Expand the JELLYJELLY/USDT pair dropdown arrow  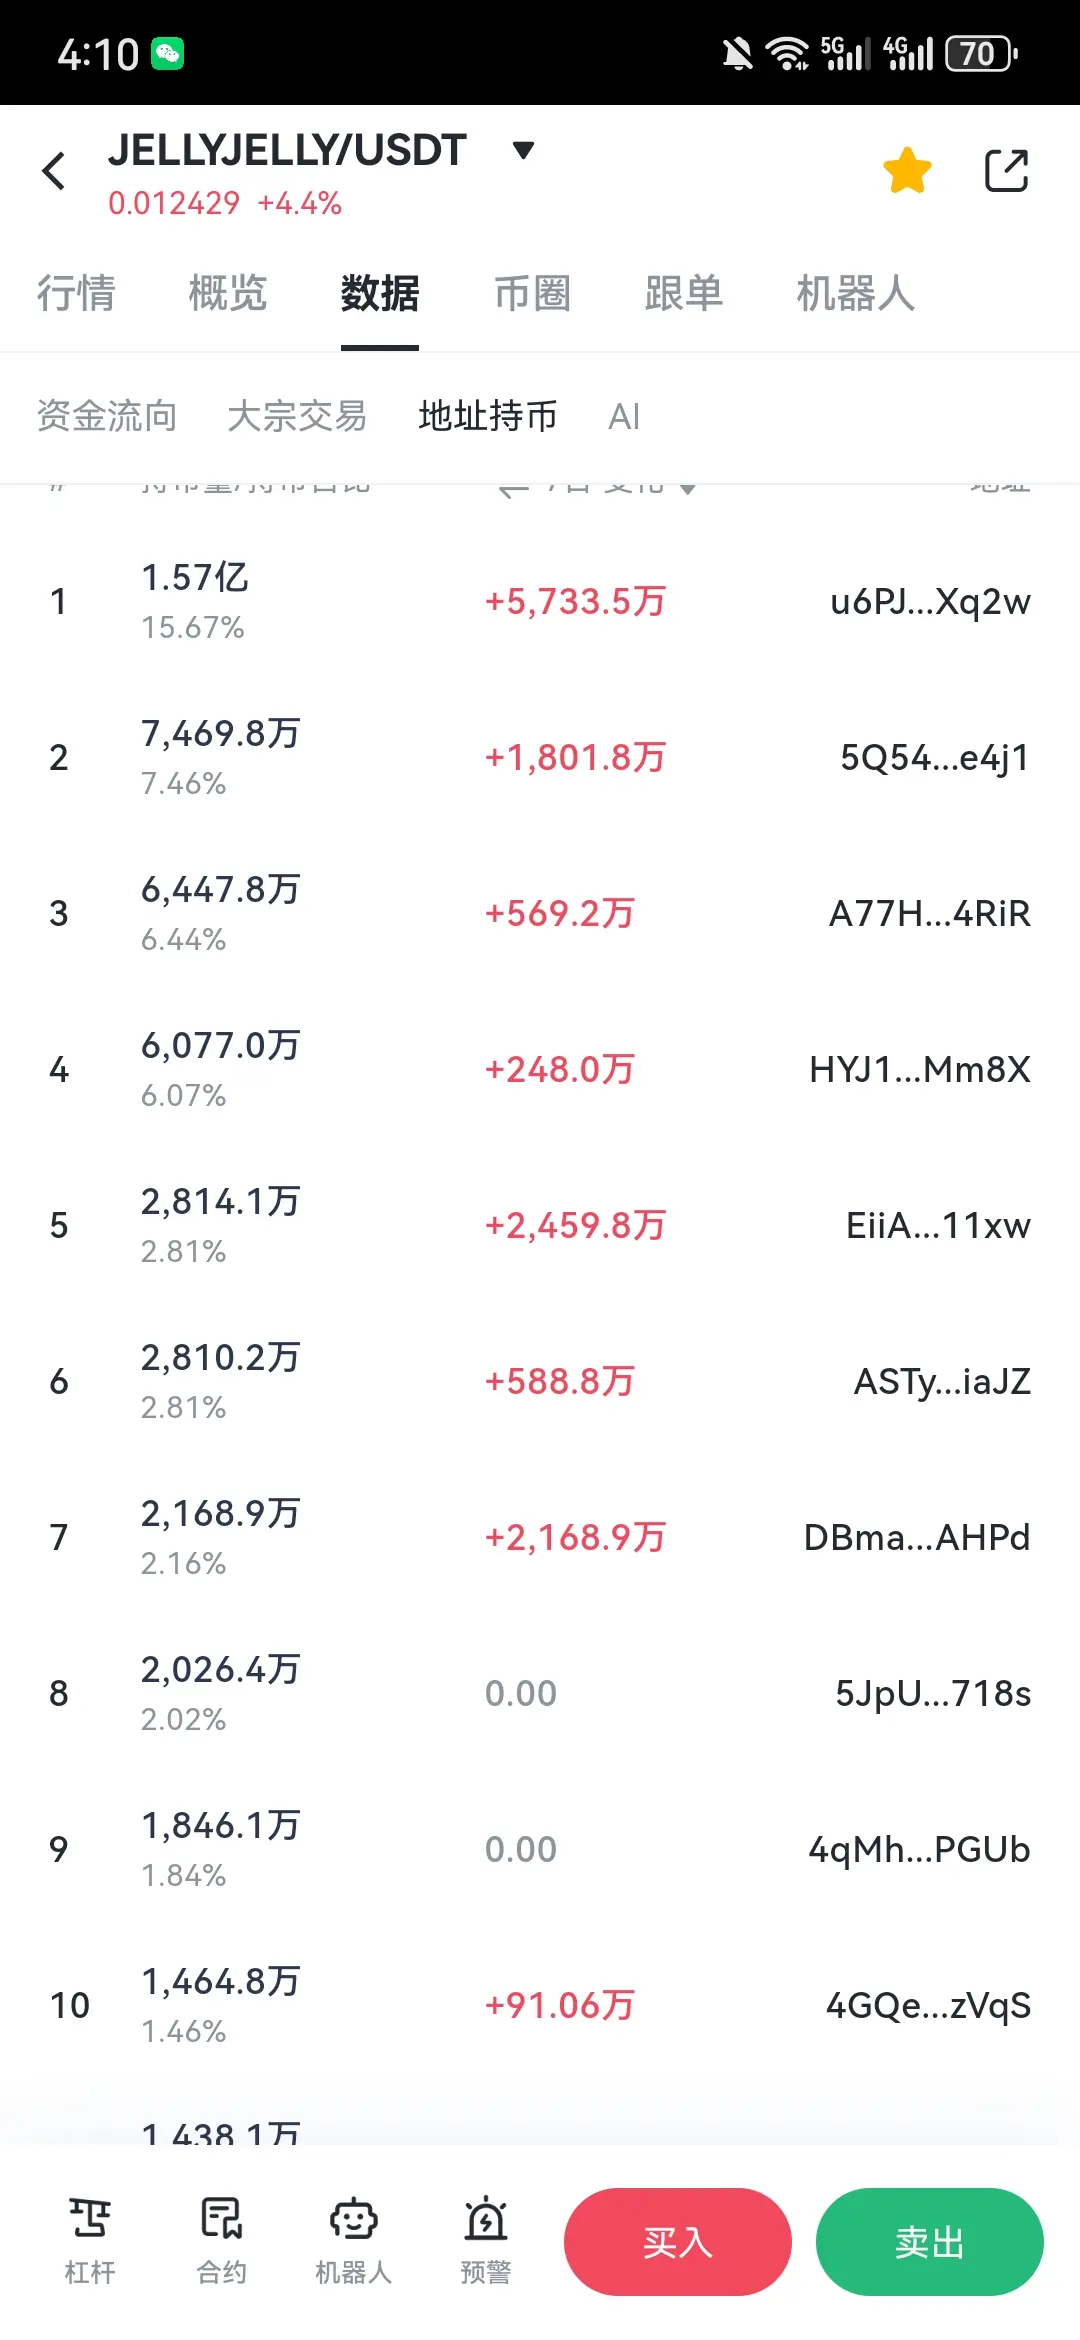(523, 151)
